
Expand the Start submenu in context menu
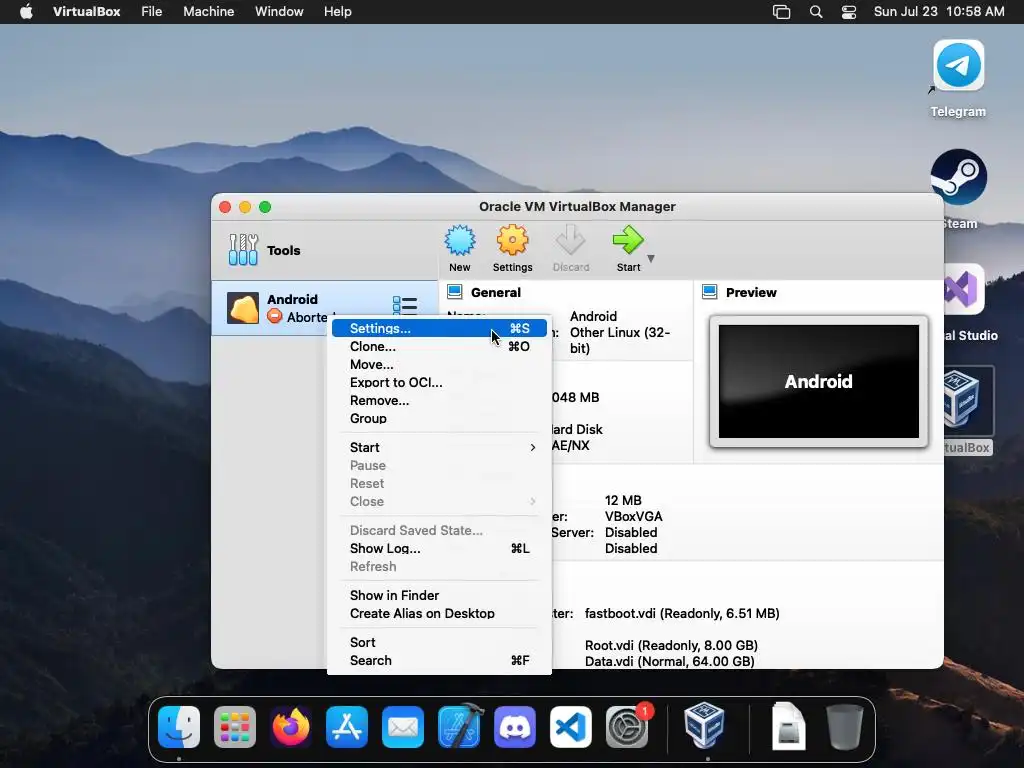(440, 447)
